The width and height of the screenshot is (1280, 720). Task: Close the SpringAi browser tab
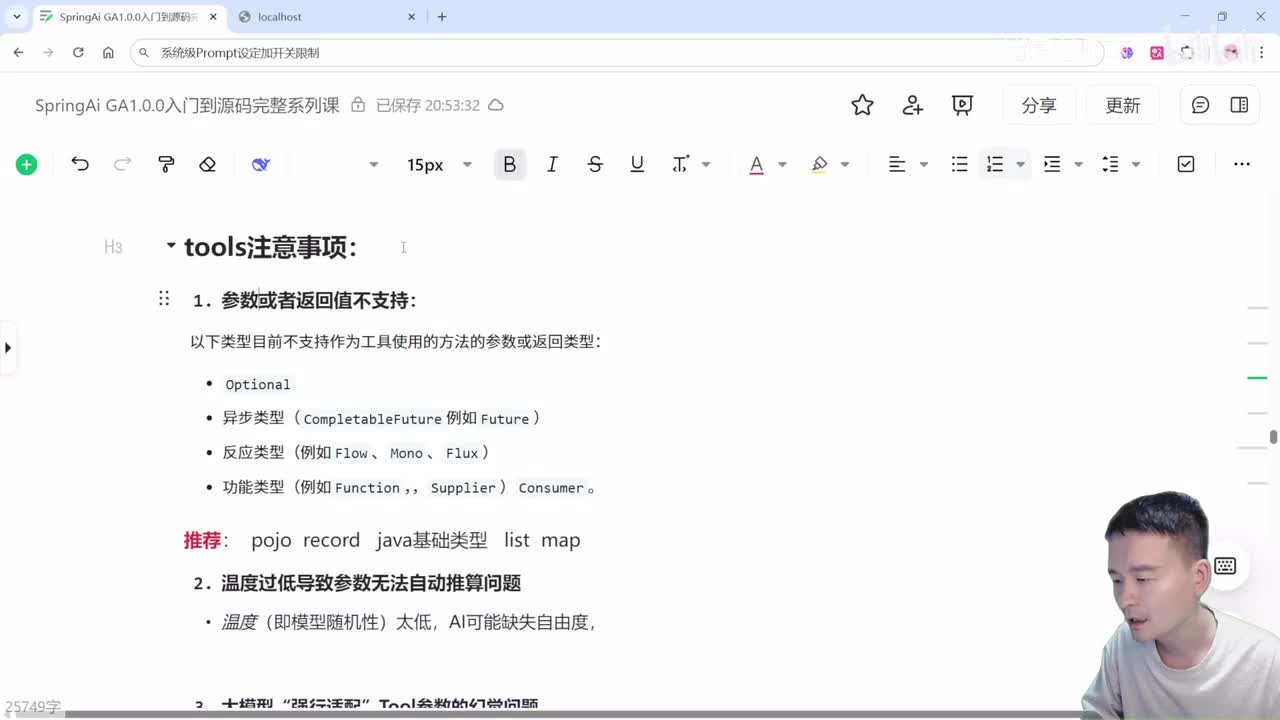tap(213, 17)
